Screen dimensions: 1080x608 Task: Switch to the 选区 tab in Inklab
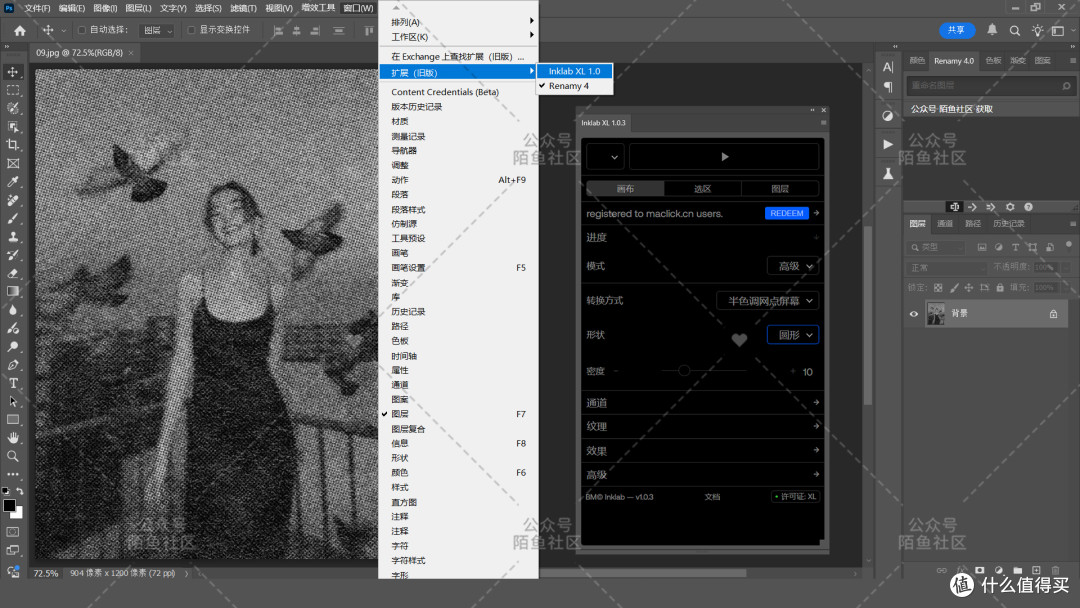pyautogui.click(x=702, y=189)
